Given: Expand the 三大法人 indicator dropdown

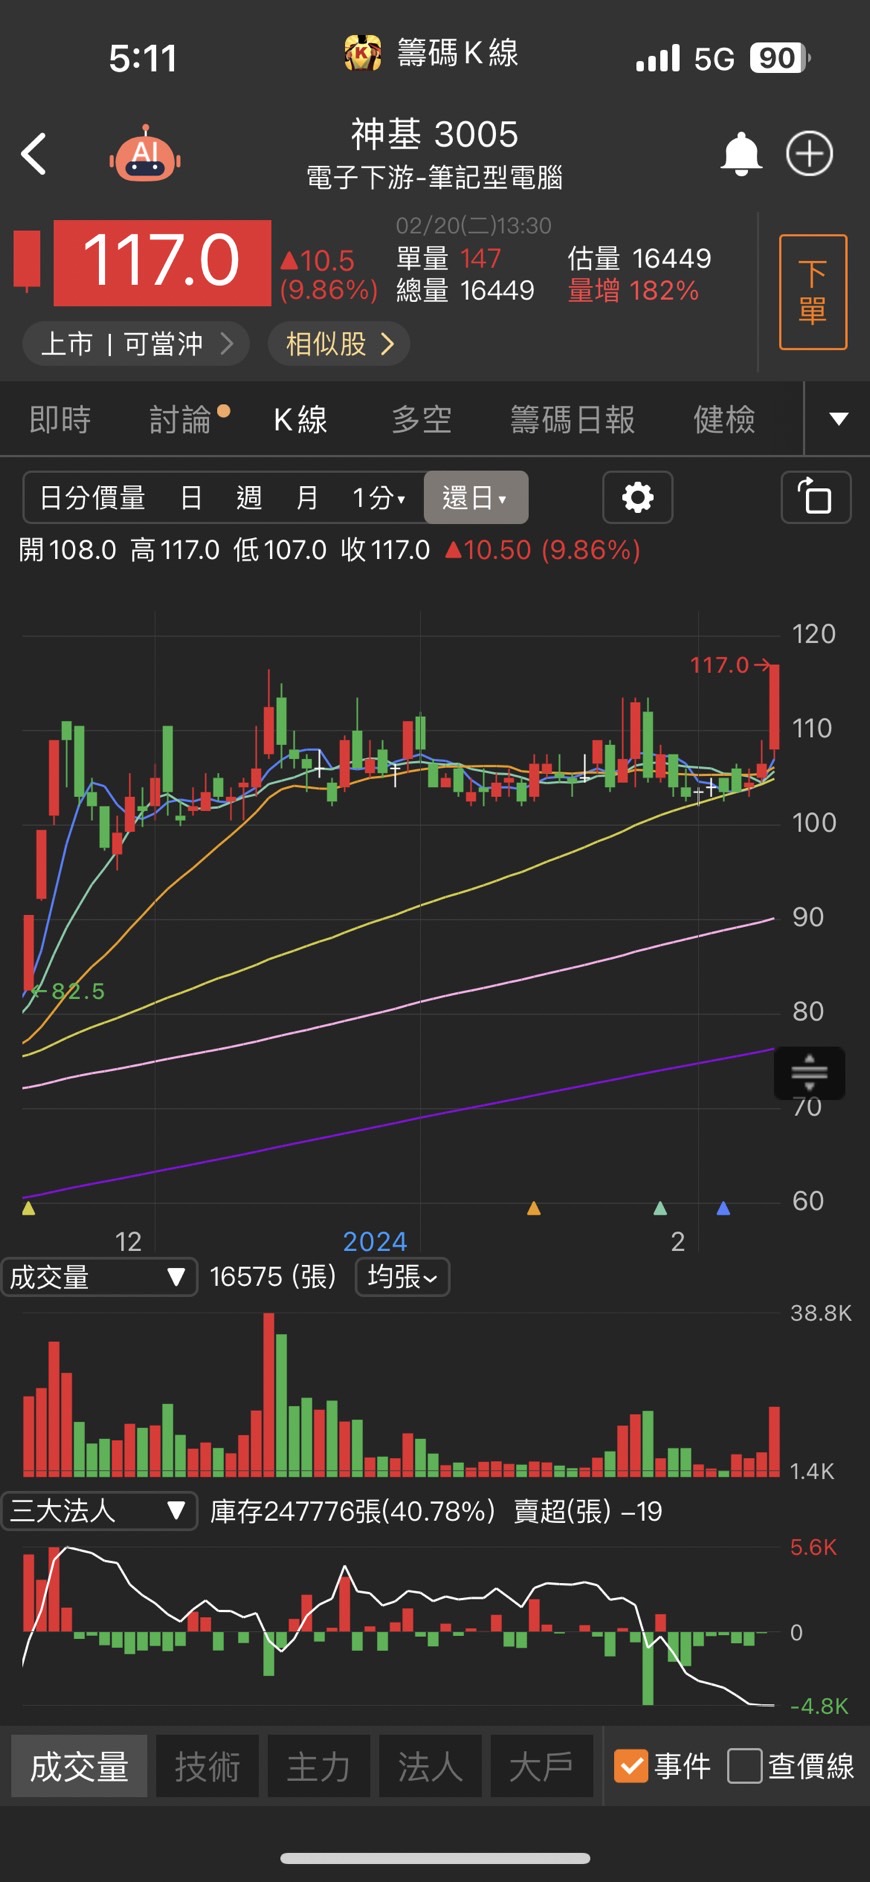Looking at the screenshot, I should (98, 1510).
